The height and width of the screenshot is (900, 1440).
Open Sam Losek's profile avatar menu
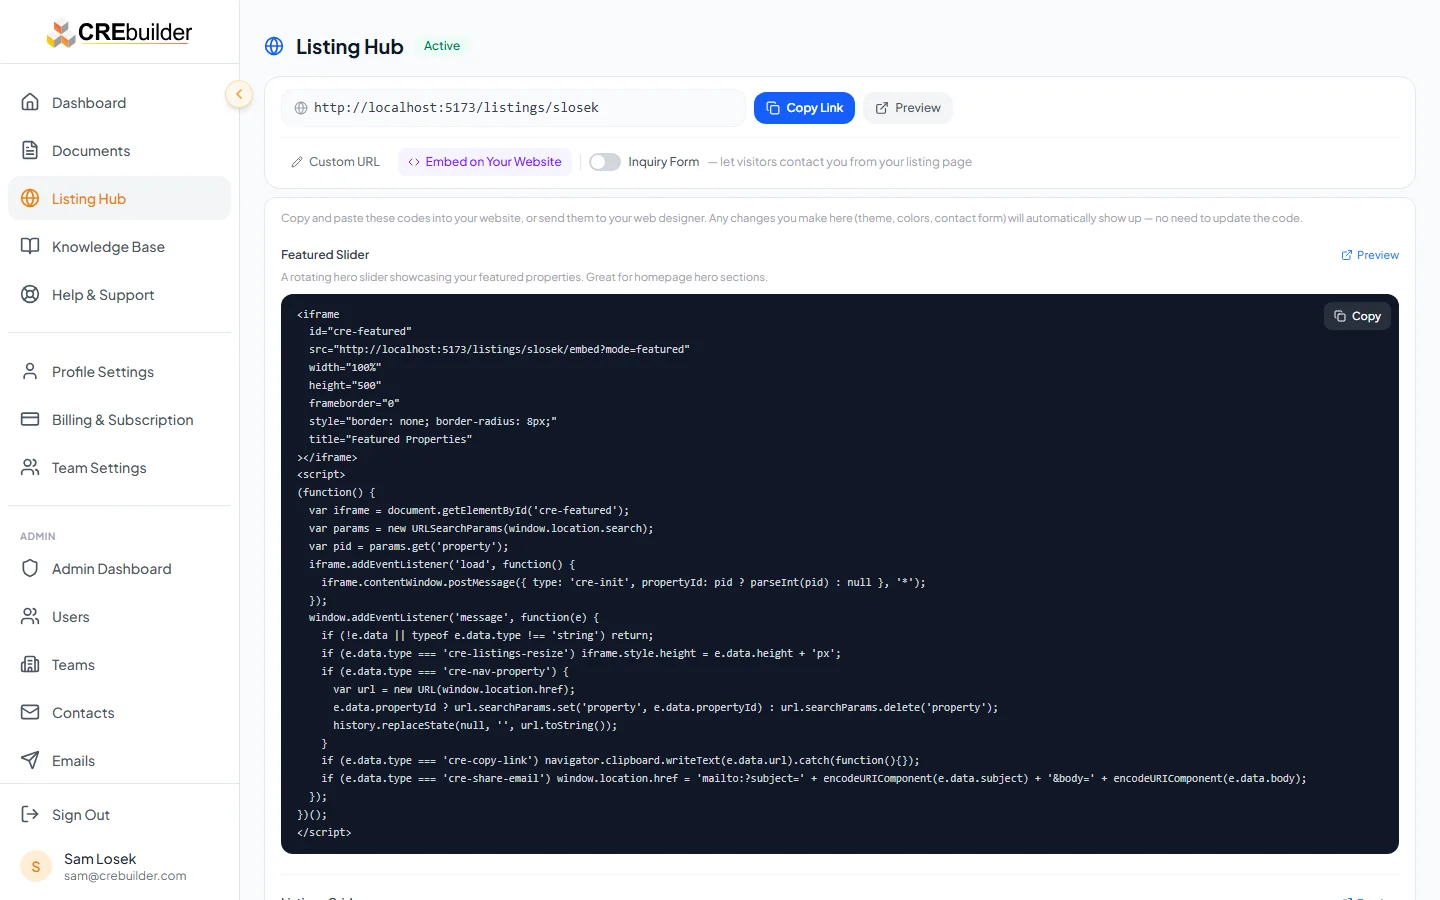point(35,866)
